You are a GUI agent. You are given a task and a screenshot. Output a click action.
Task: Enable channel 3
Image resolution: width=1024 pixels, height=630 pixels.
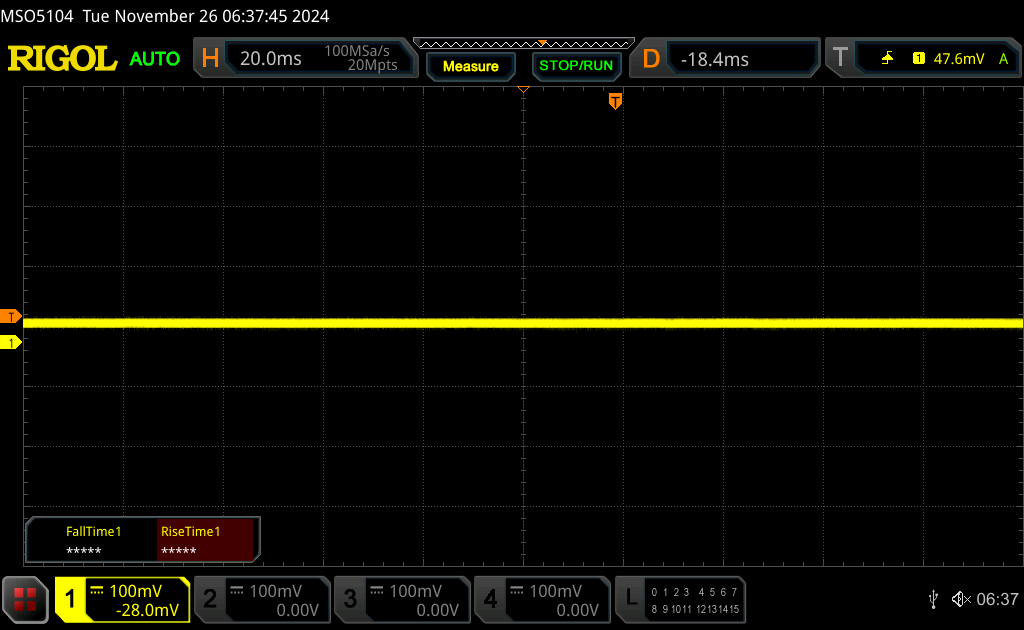tap(402, 599)
